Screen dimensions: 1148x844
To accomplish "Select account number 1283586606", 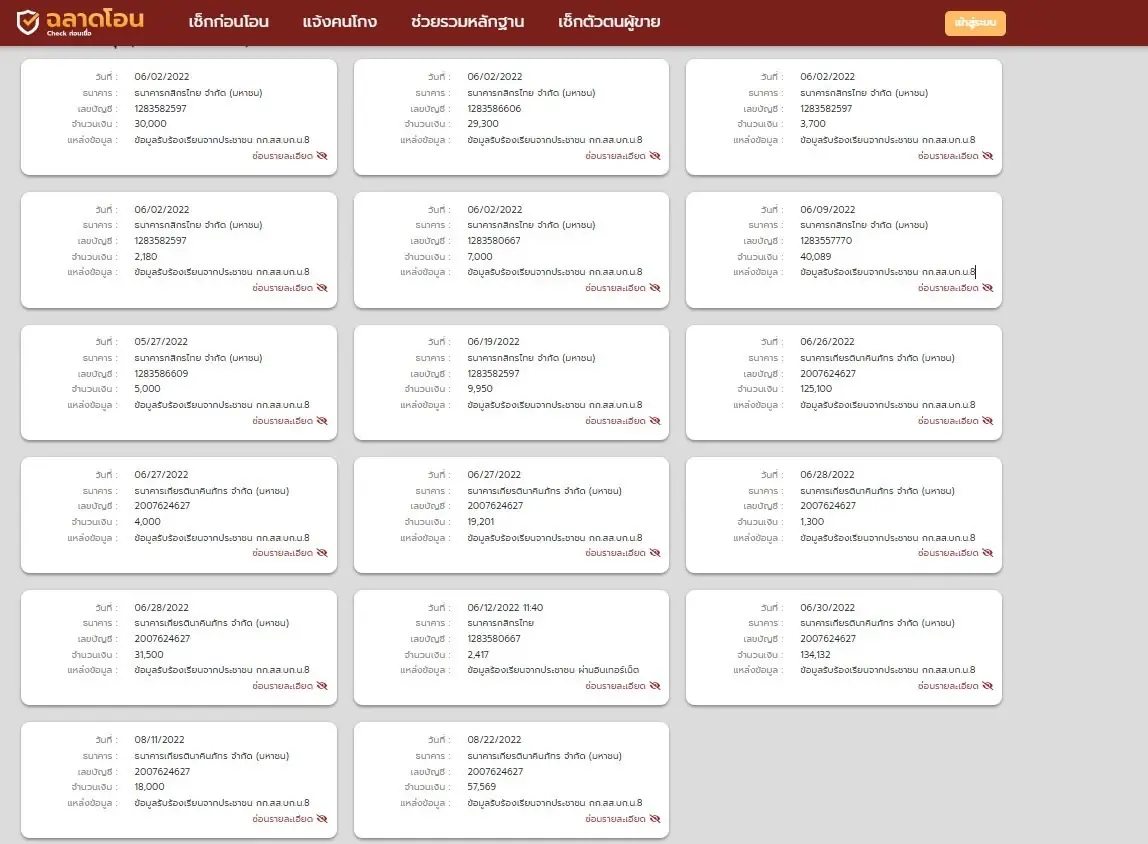I will [494, 108].
